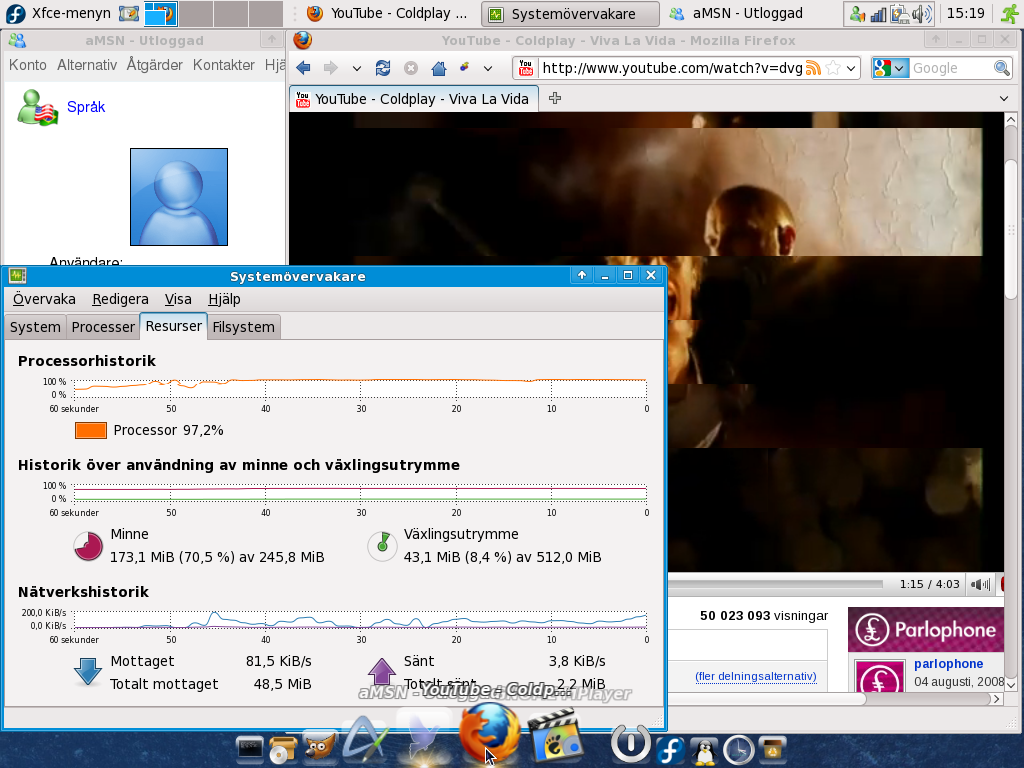Mute the YouTube video with speaker button
Screen dimensions: 1024x768
pos(980,584)
